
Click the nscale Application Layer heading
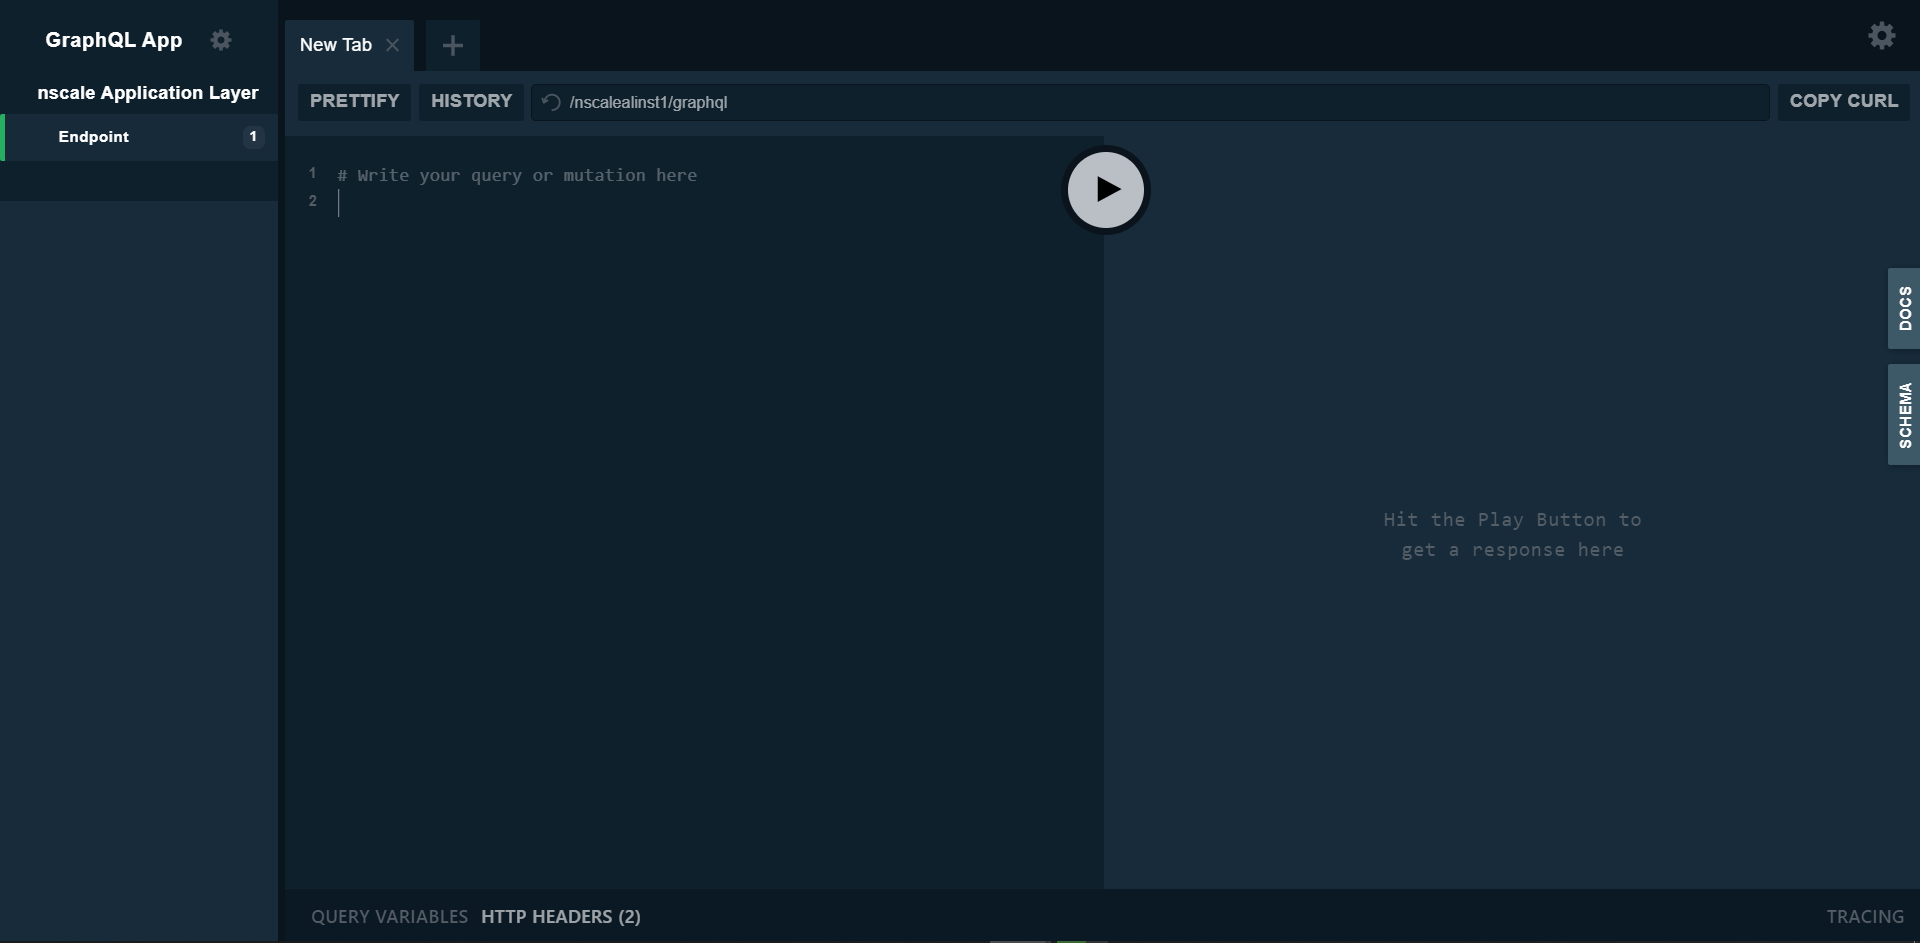point(148,92)
